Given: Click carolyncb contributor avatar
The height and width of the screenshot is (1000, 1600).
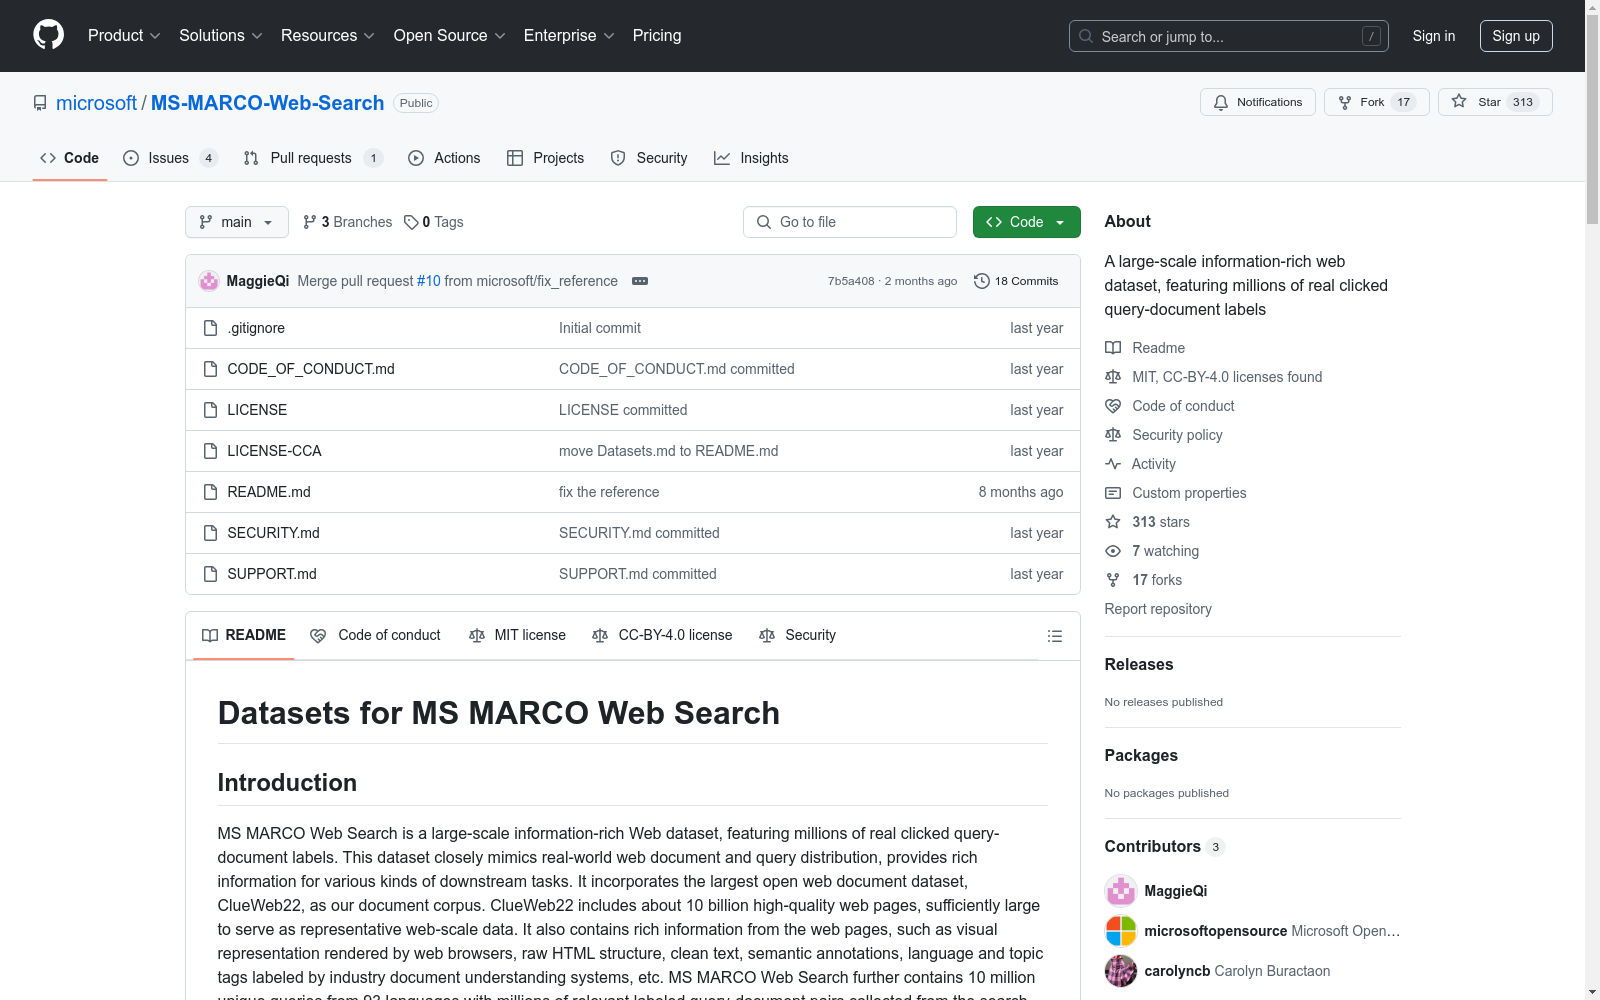Looking at the screenshot, I should 1121,971.
